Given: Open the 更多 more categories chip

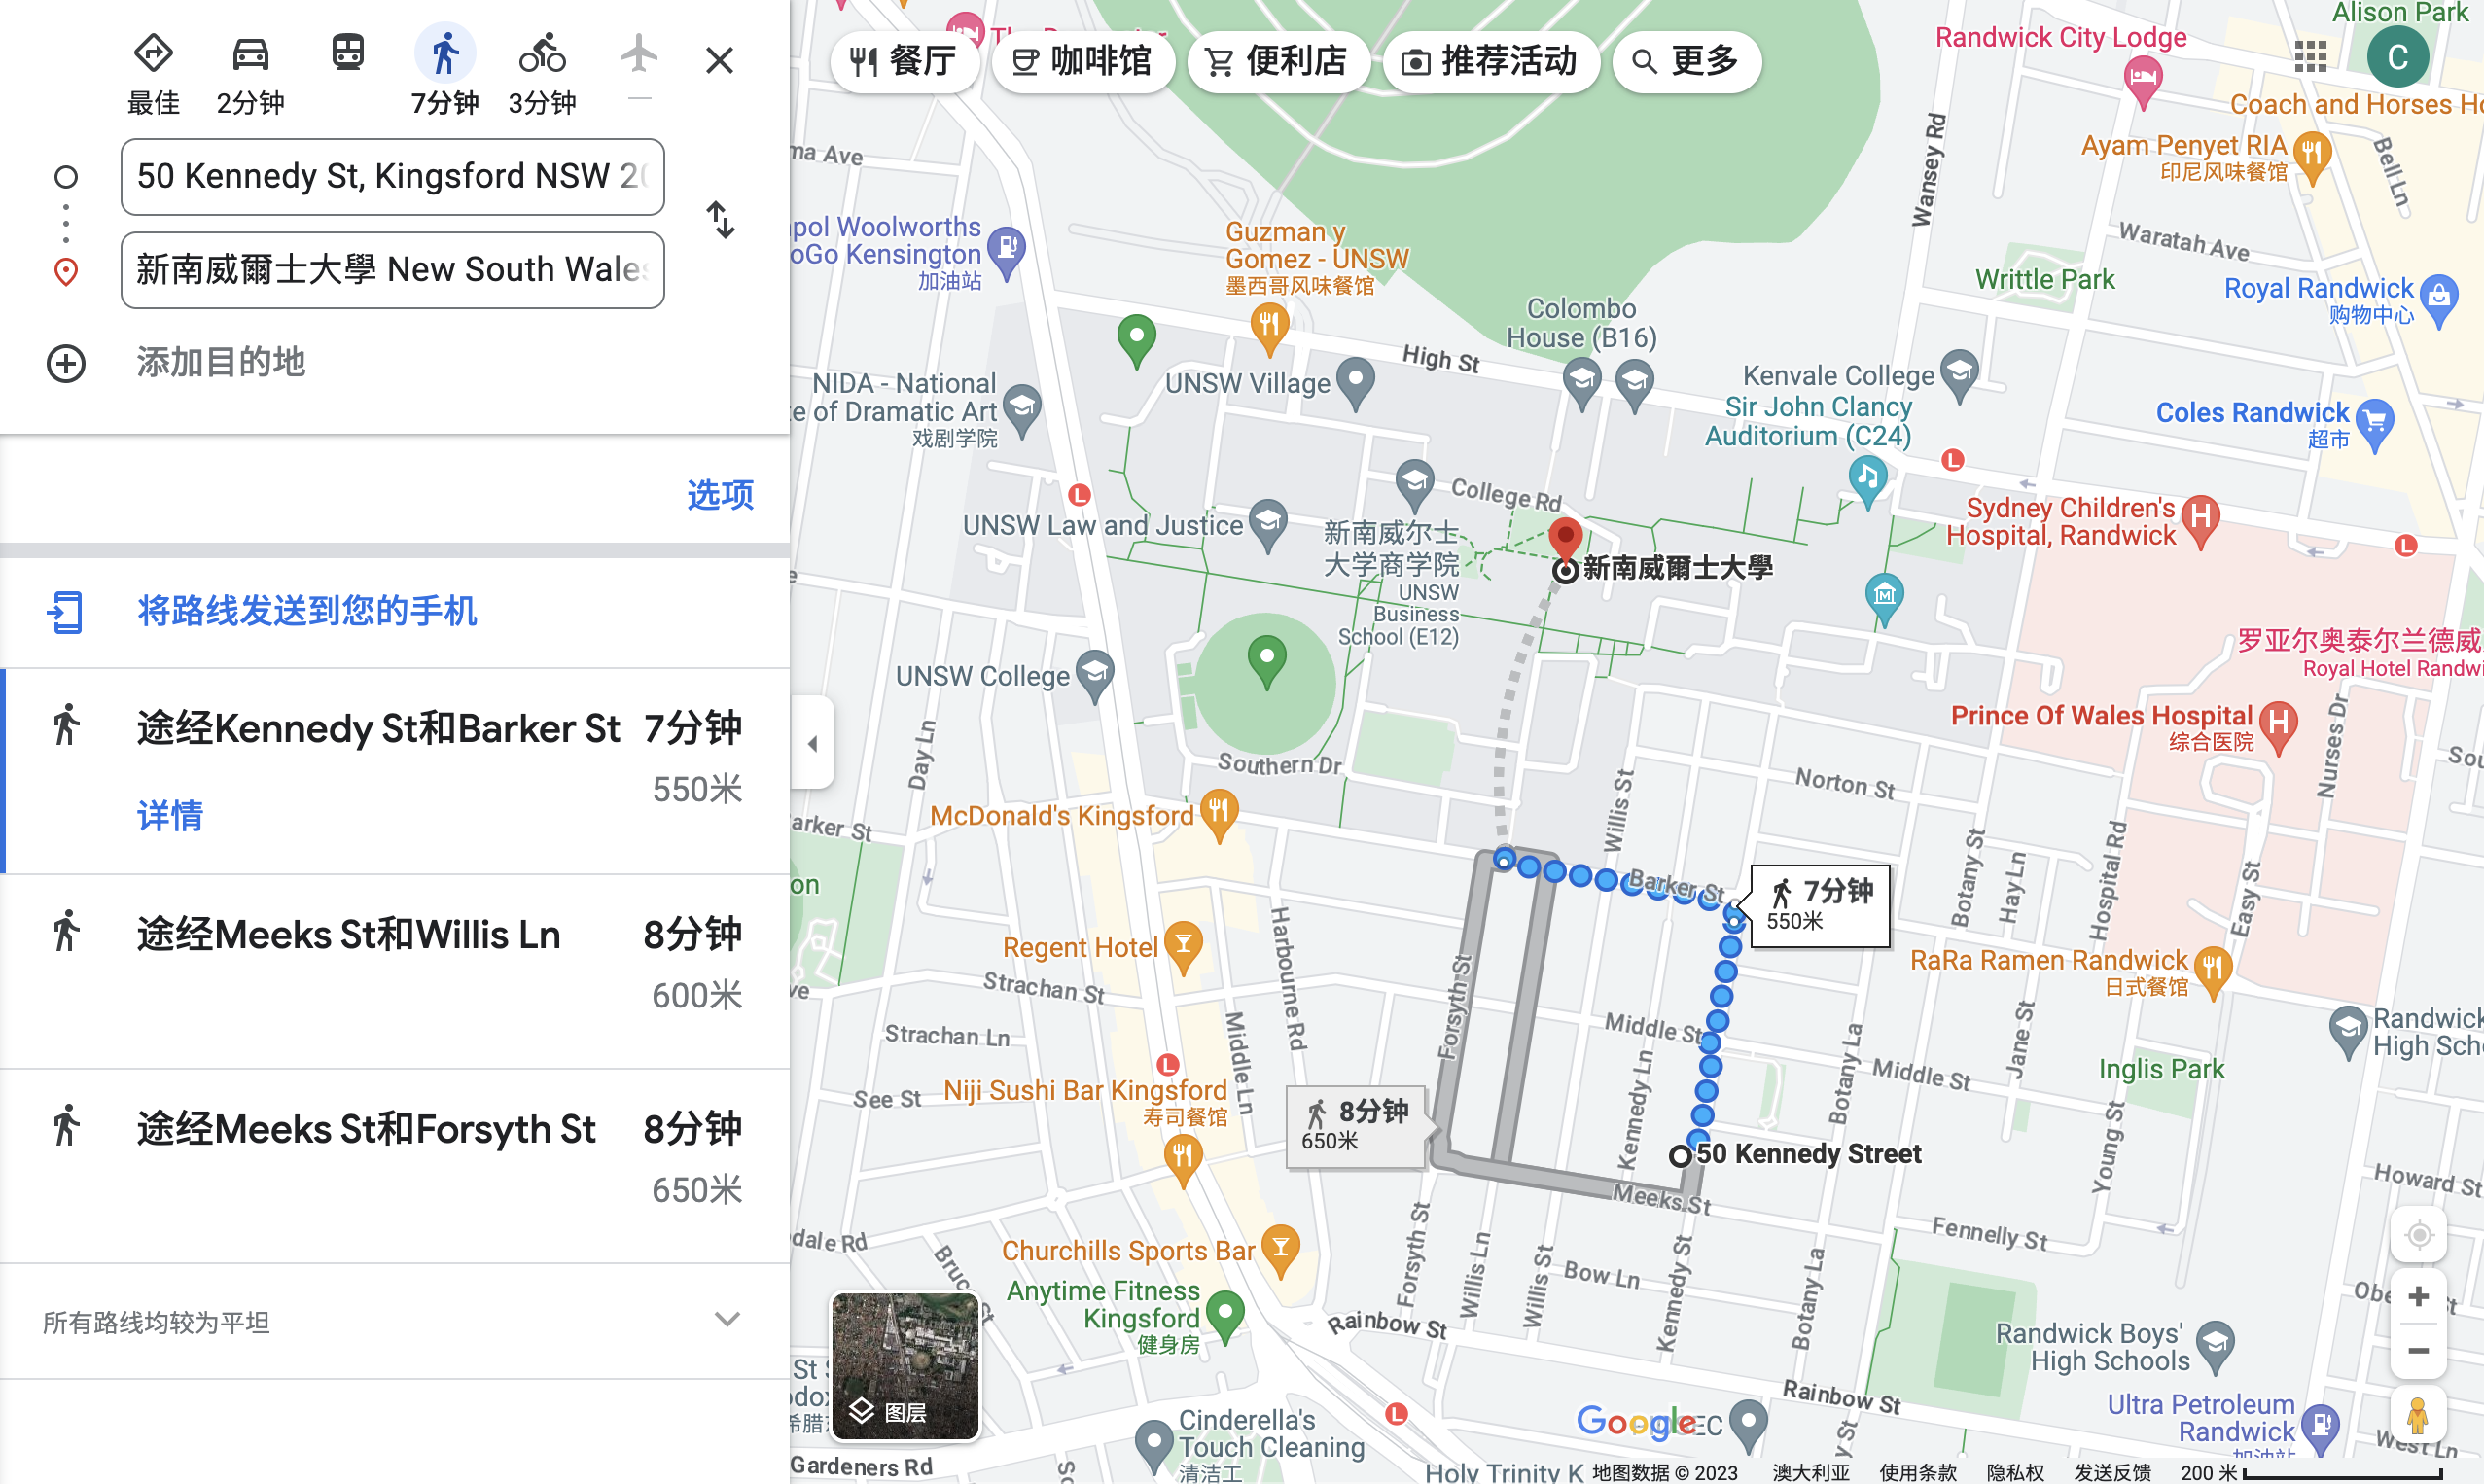Looking at the screenshot, I should pos(1687,62).
